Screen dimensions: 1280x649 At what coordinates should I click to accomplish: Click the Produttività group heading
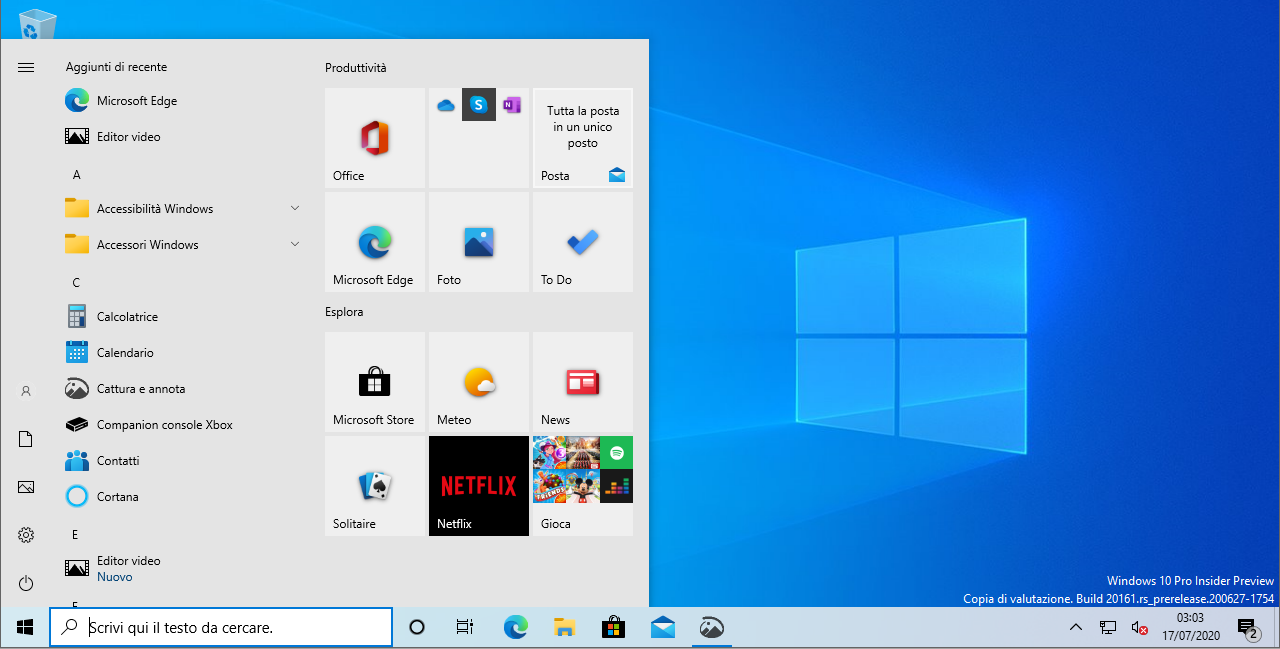pyautogui.click(x=355, y=68)
